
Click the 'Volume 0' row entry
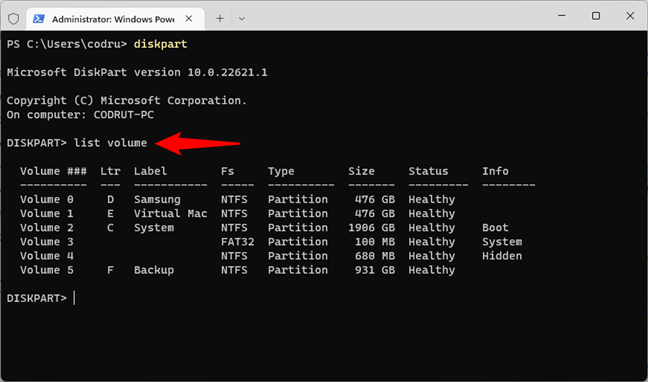pyautogui.click(x=47, y=199)
